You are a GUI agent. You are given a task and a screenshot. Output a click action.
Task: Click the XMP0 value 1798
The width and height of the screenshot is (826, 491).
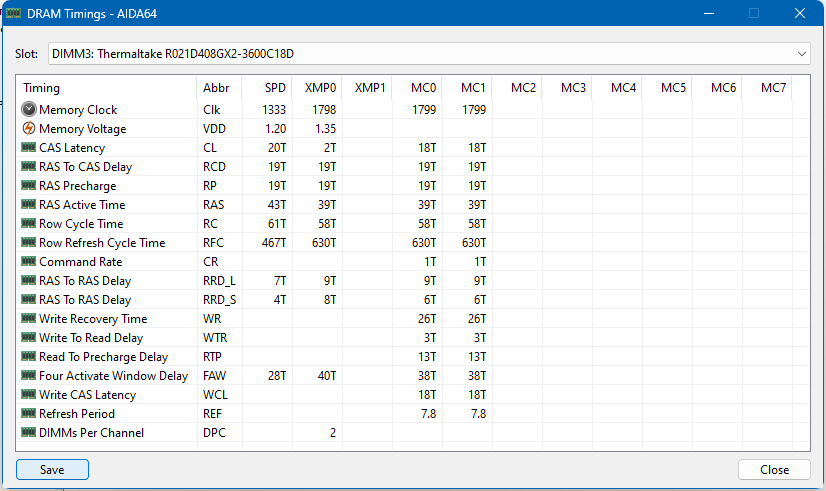click(324, 110)
